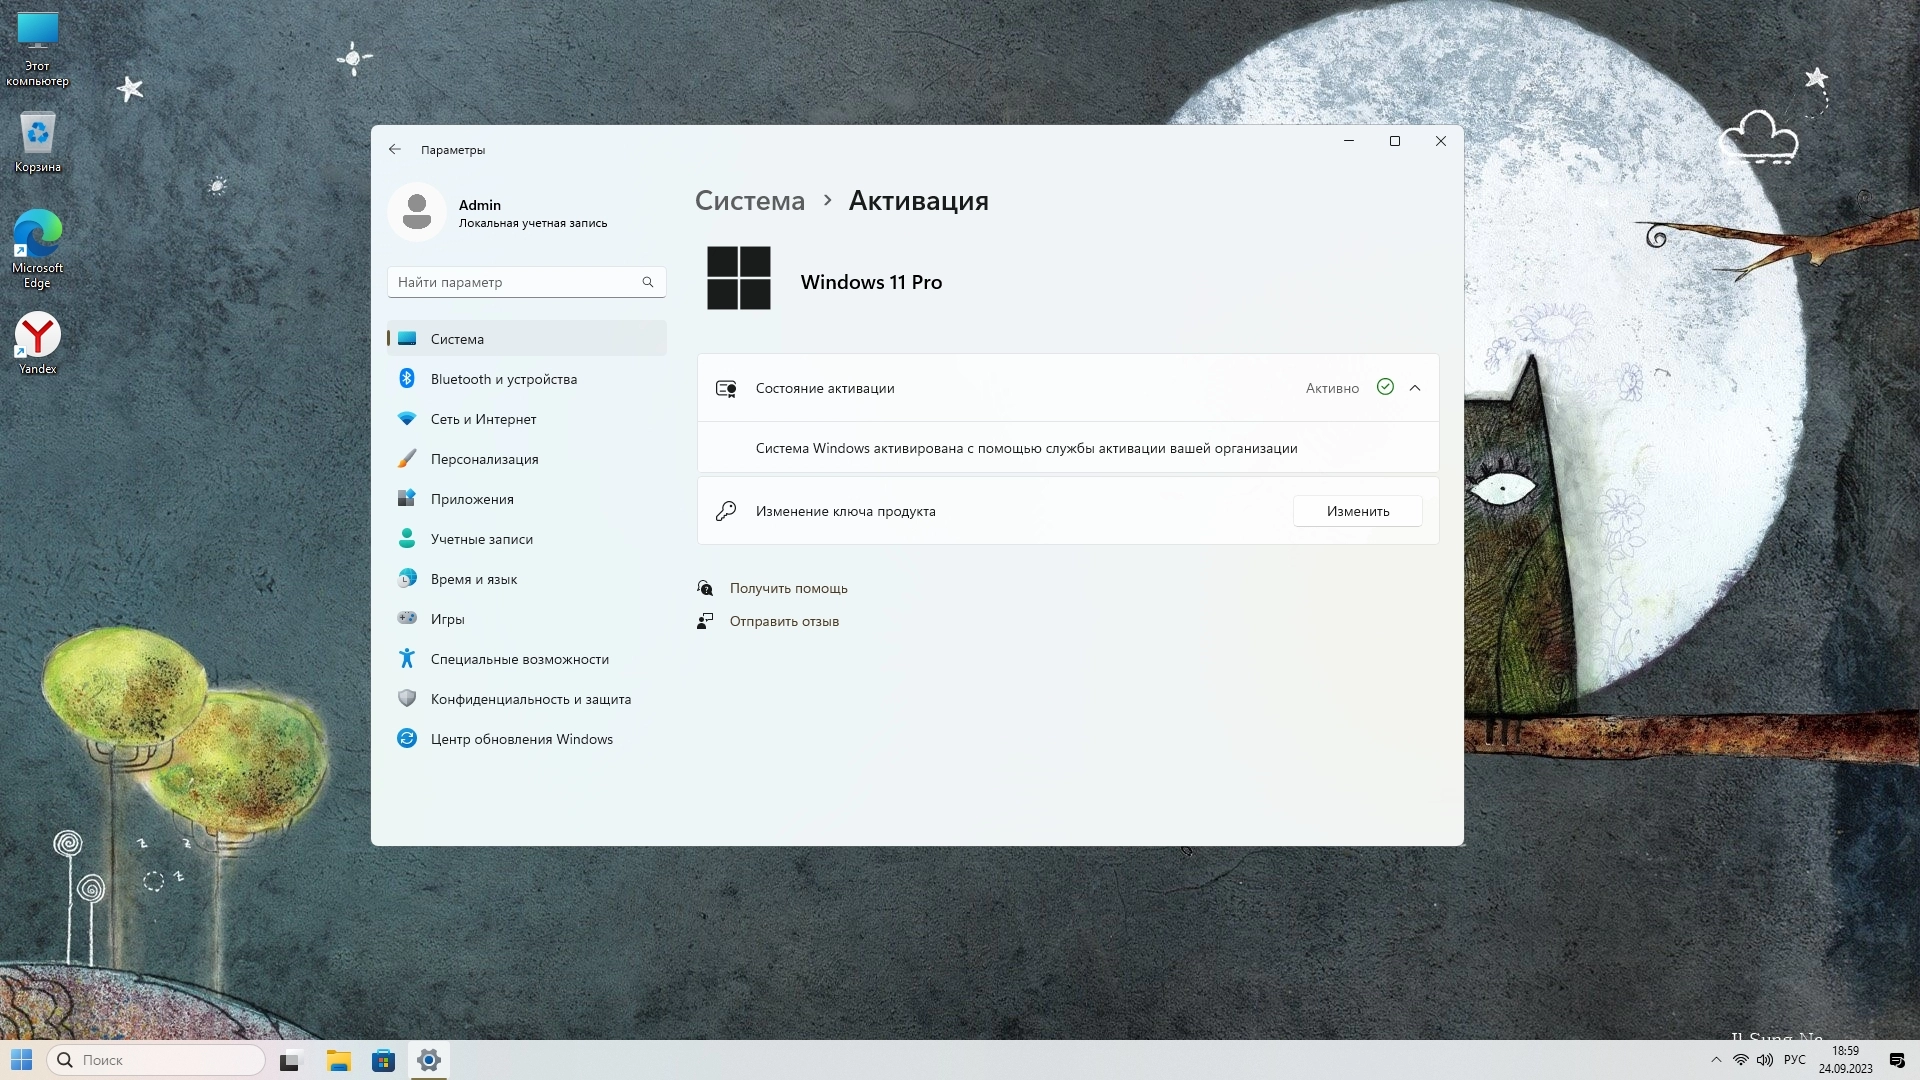Click the Время и язык globe icon
The width and height of the screenshot is (1920, 1080).
(x=407, y=579)
